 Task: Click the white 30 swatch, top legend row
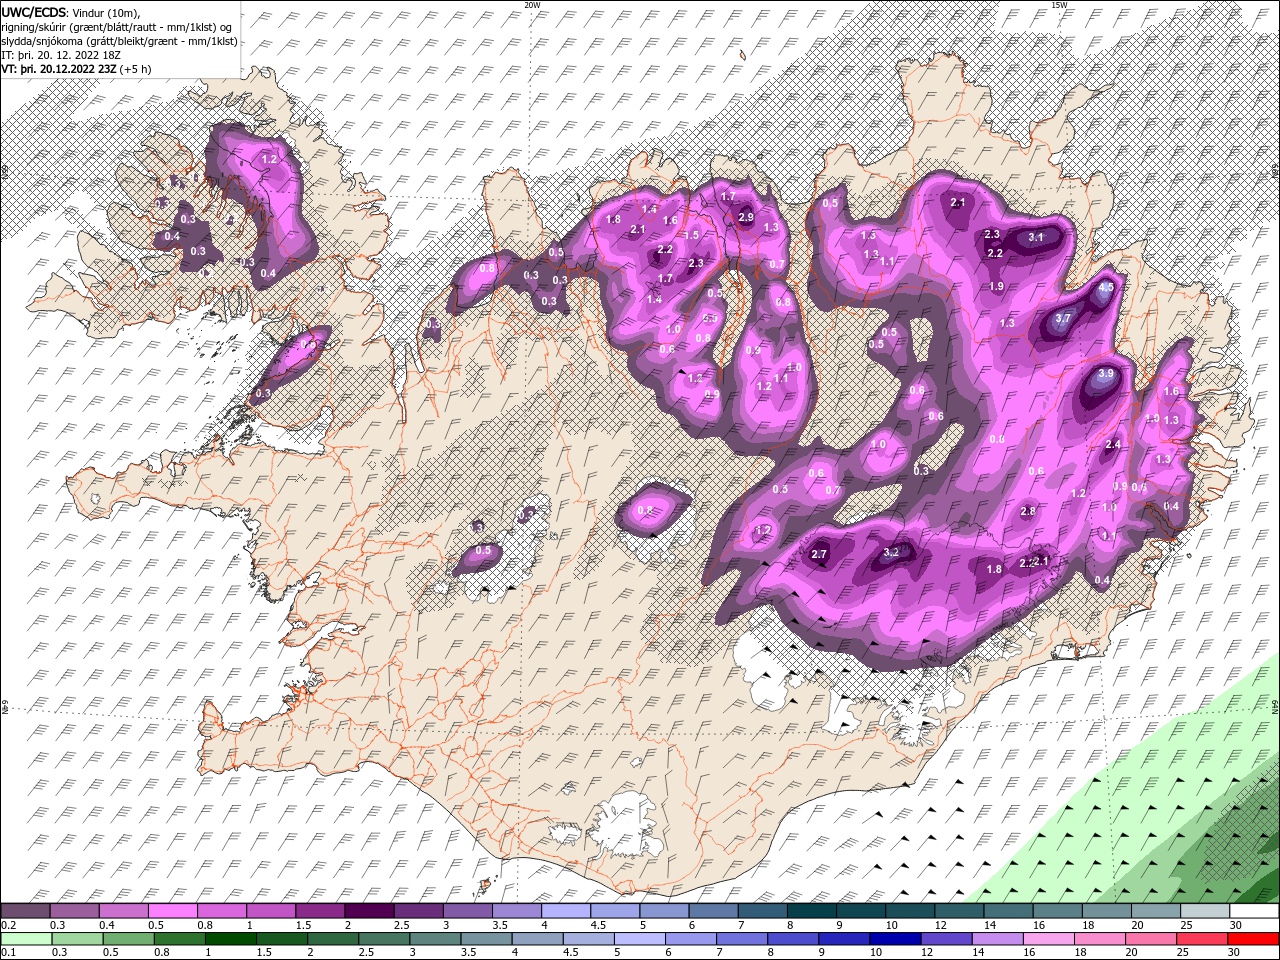tap(1254, 911)
